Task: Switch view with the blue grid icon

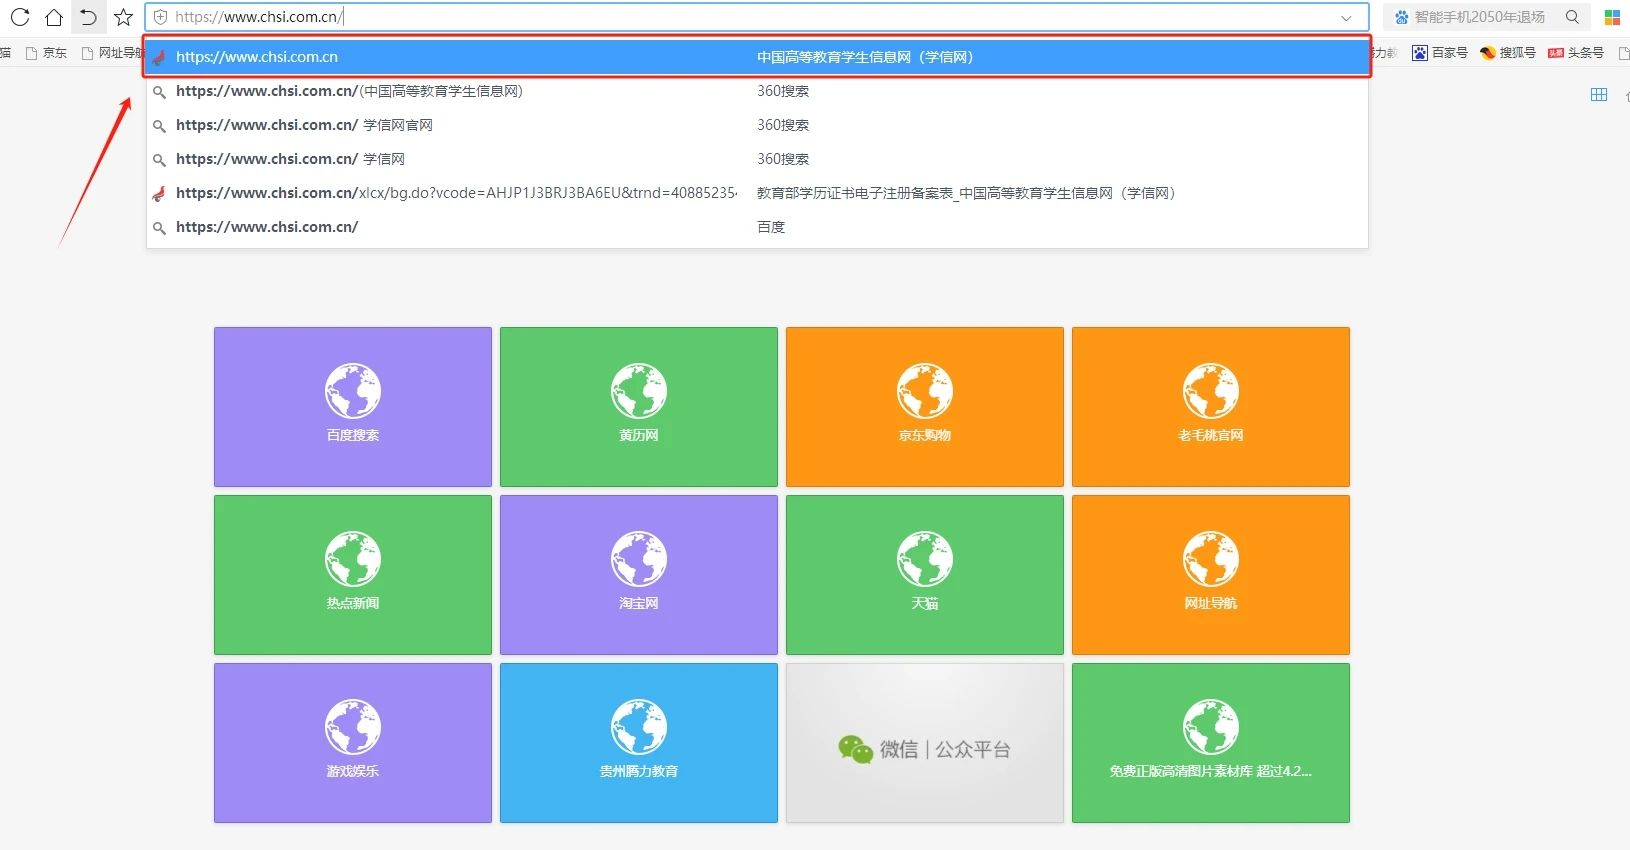Action: click(x=1599, y=94)
